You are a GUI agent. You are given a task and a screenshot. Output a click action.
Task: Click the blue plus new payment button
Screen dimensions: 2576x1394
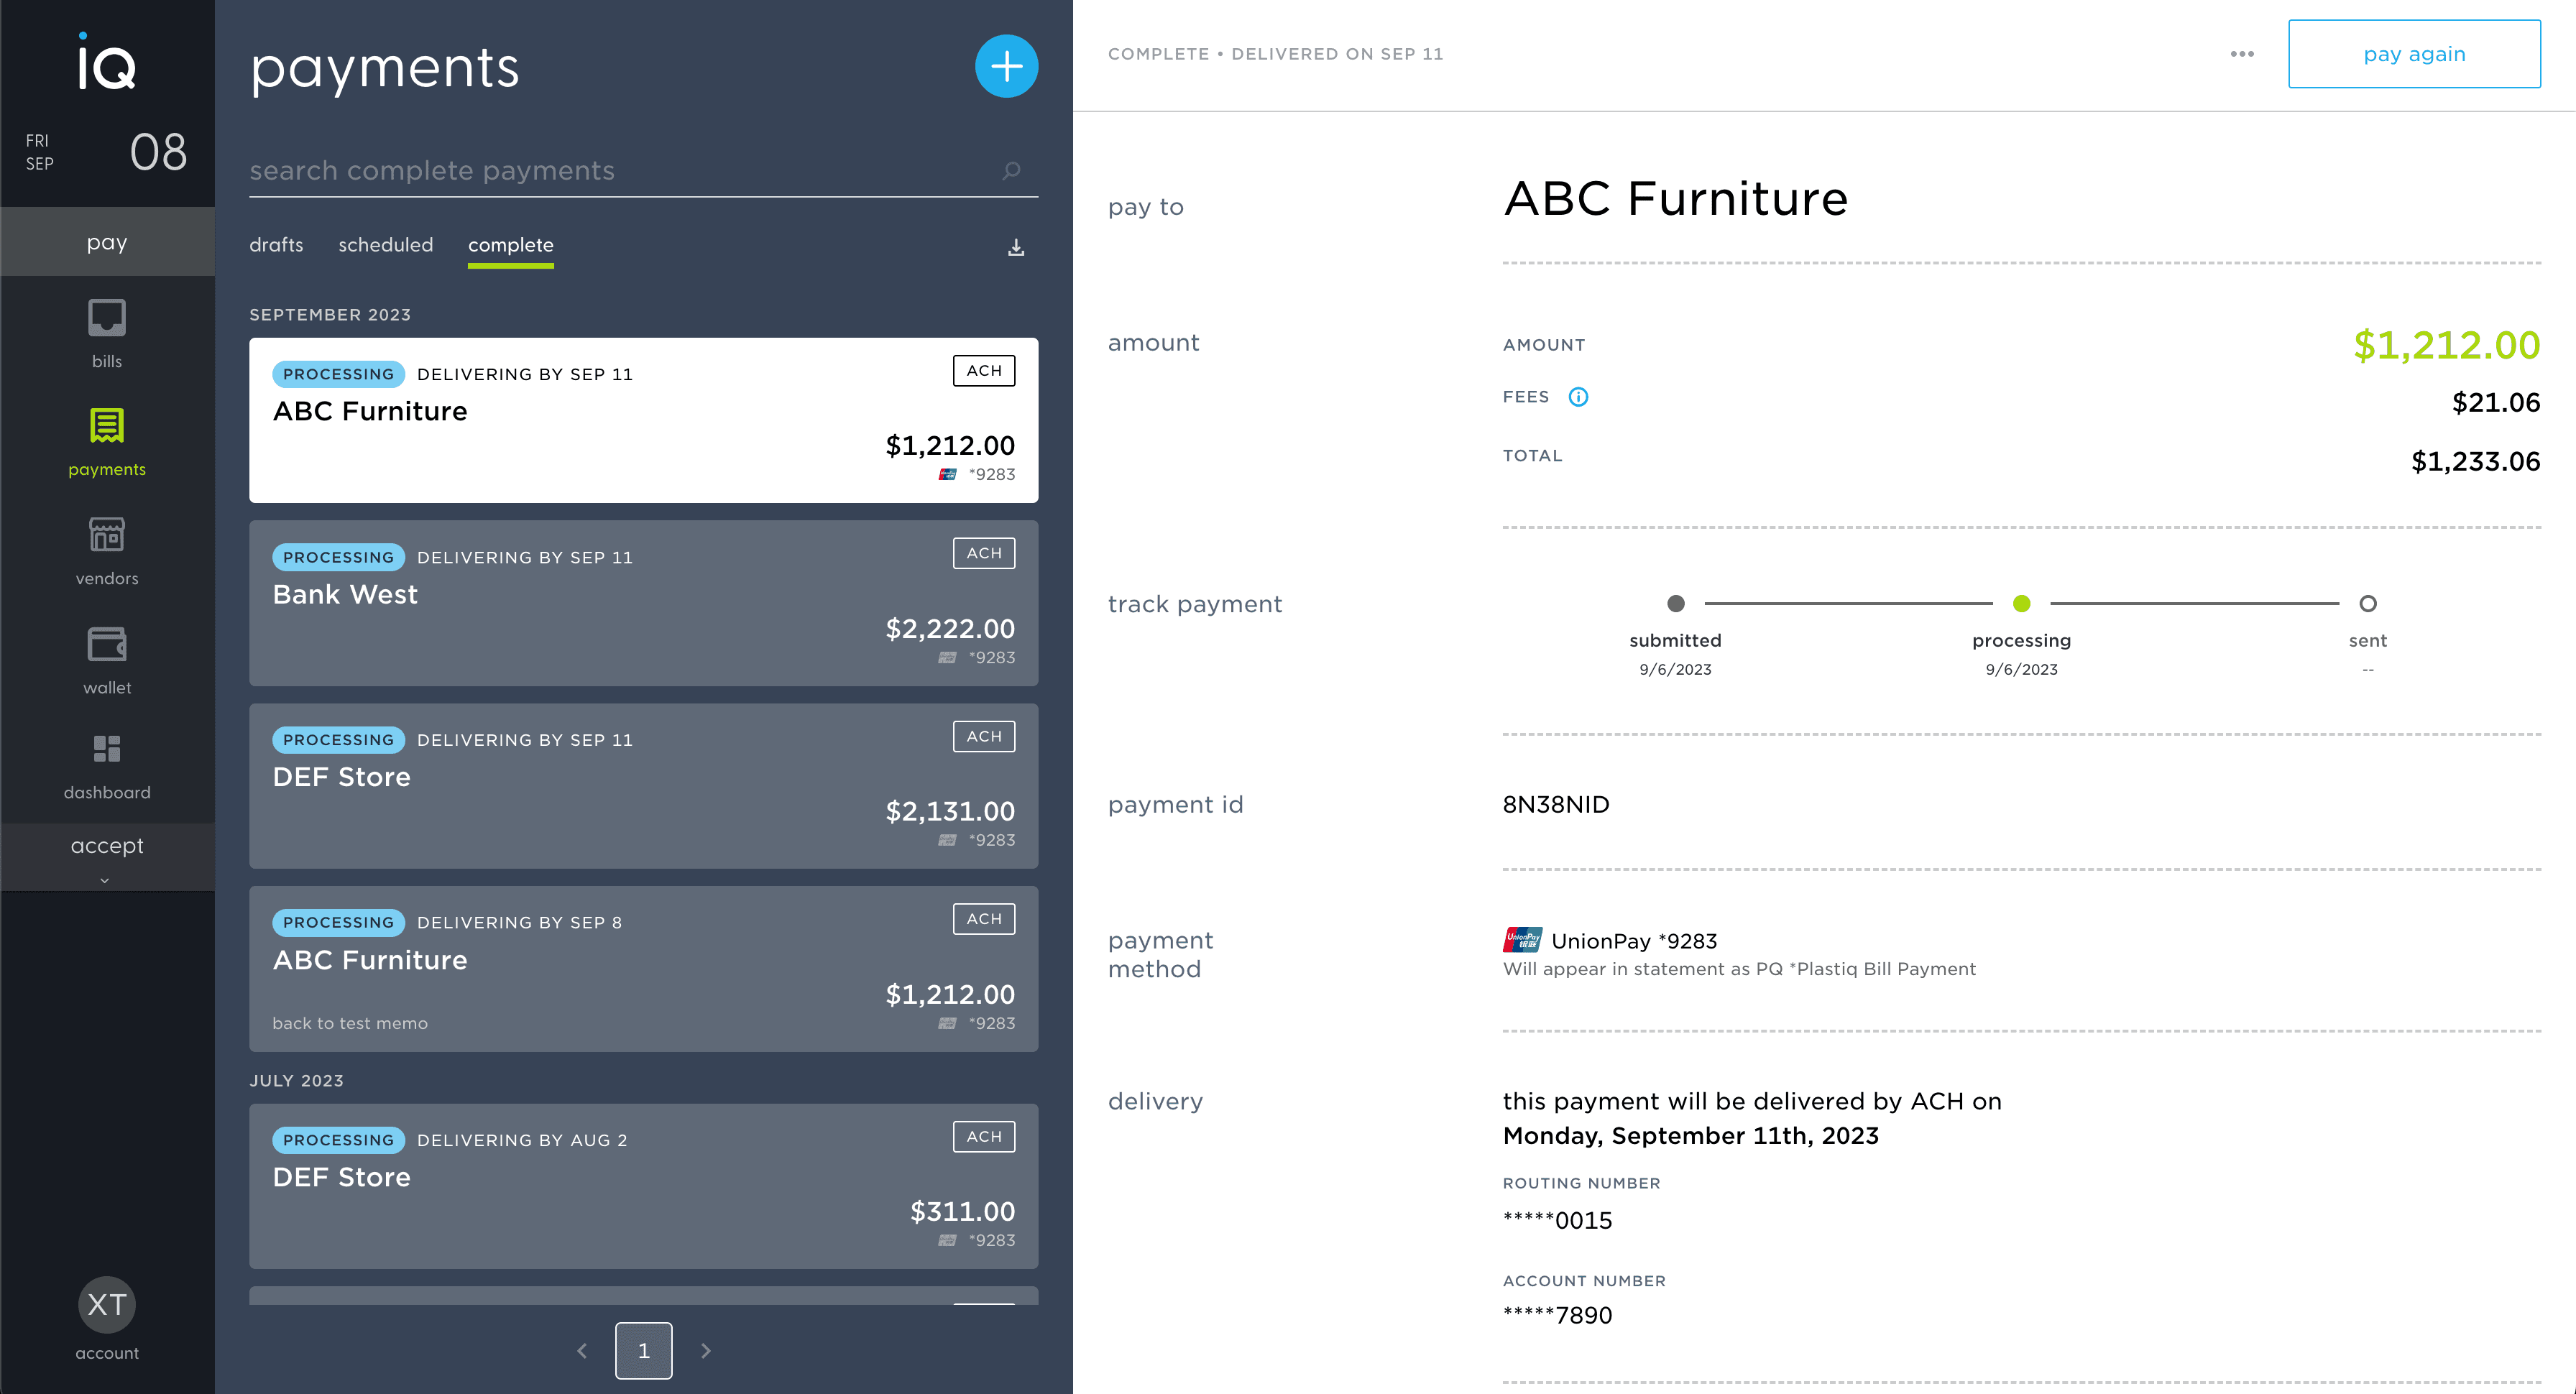point(1006,66)
